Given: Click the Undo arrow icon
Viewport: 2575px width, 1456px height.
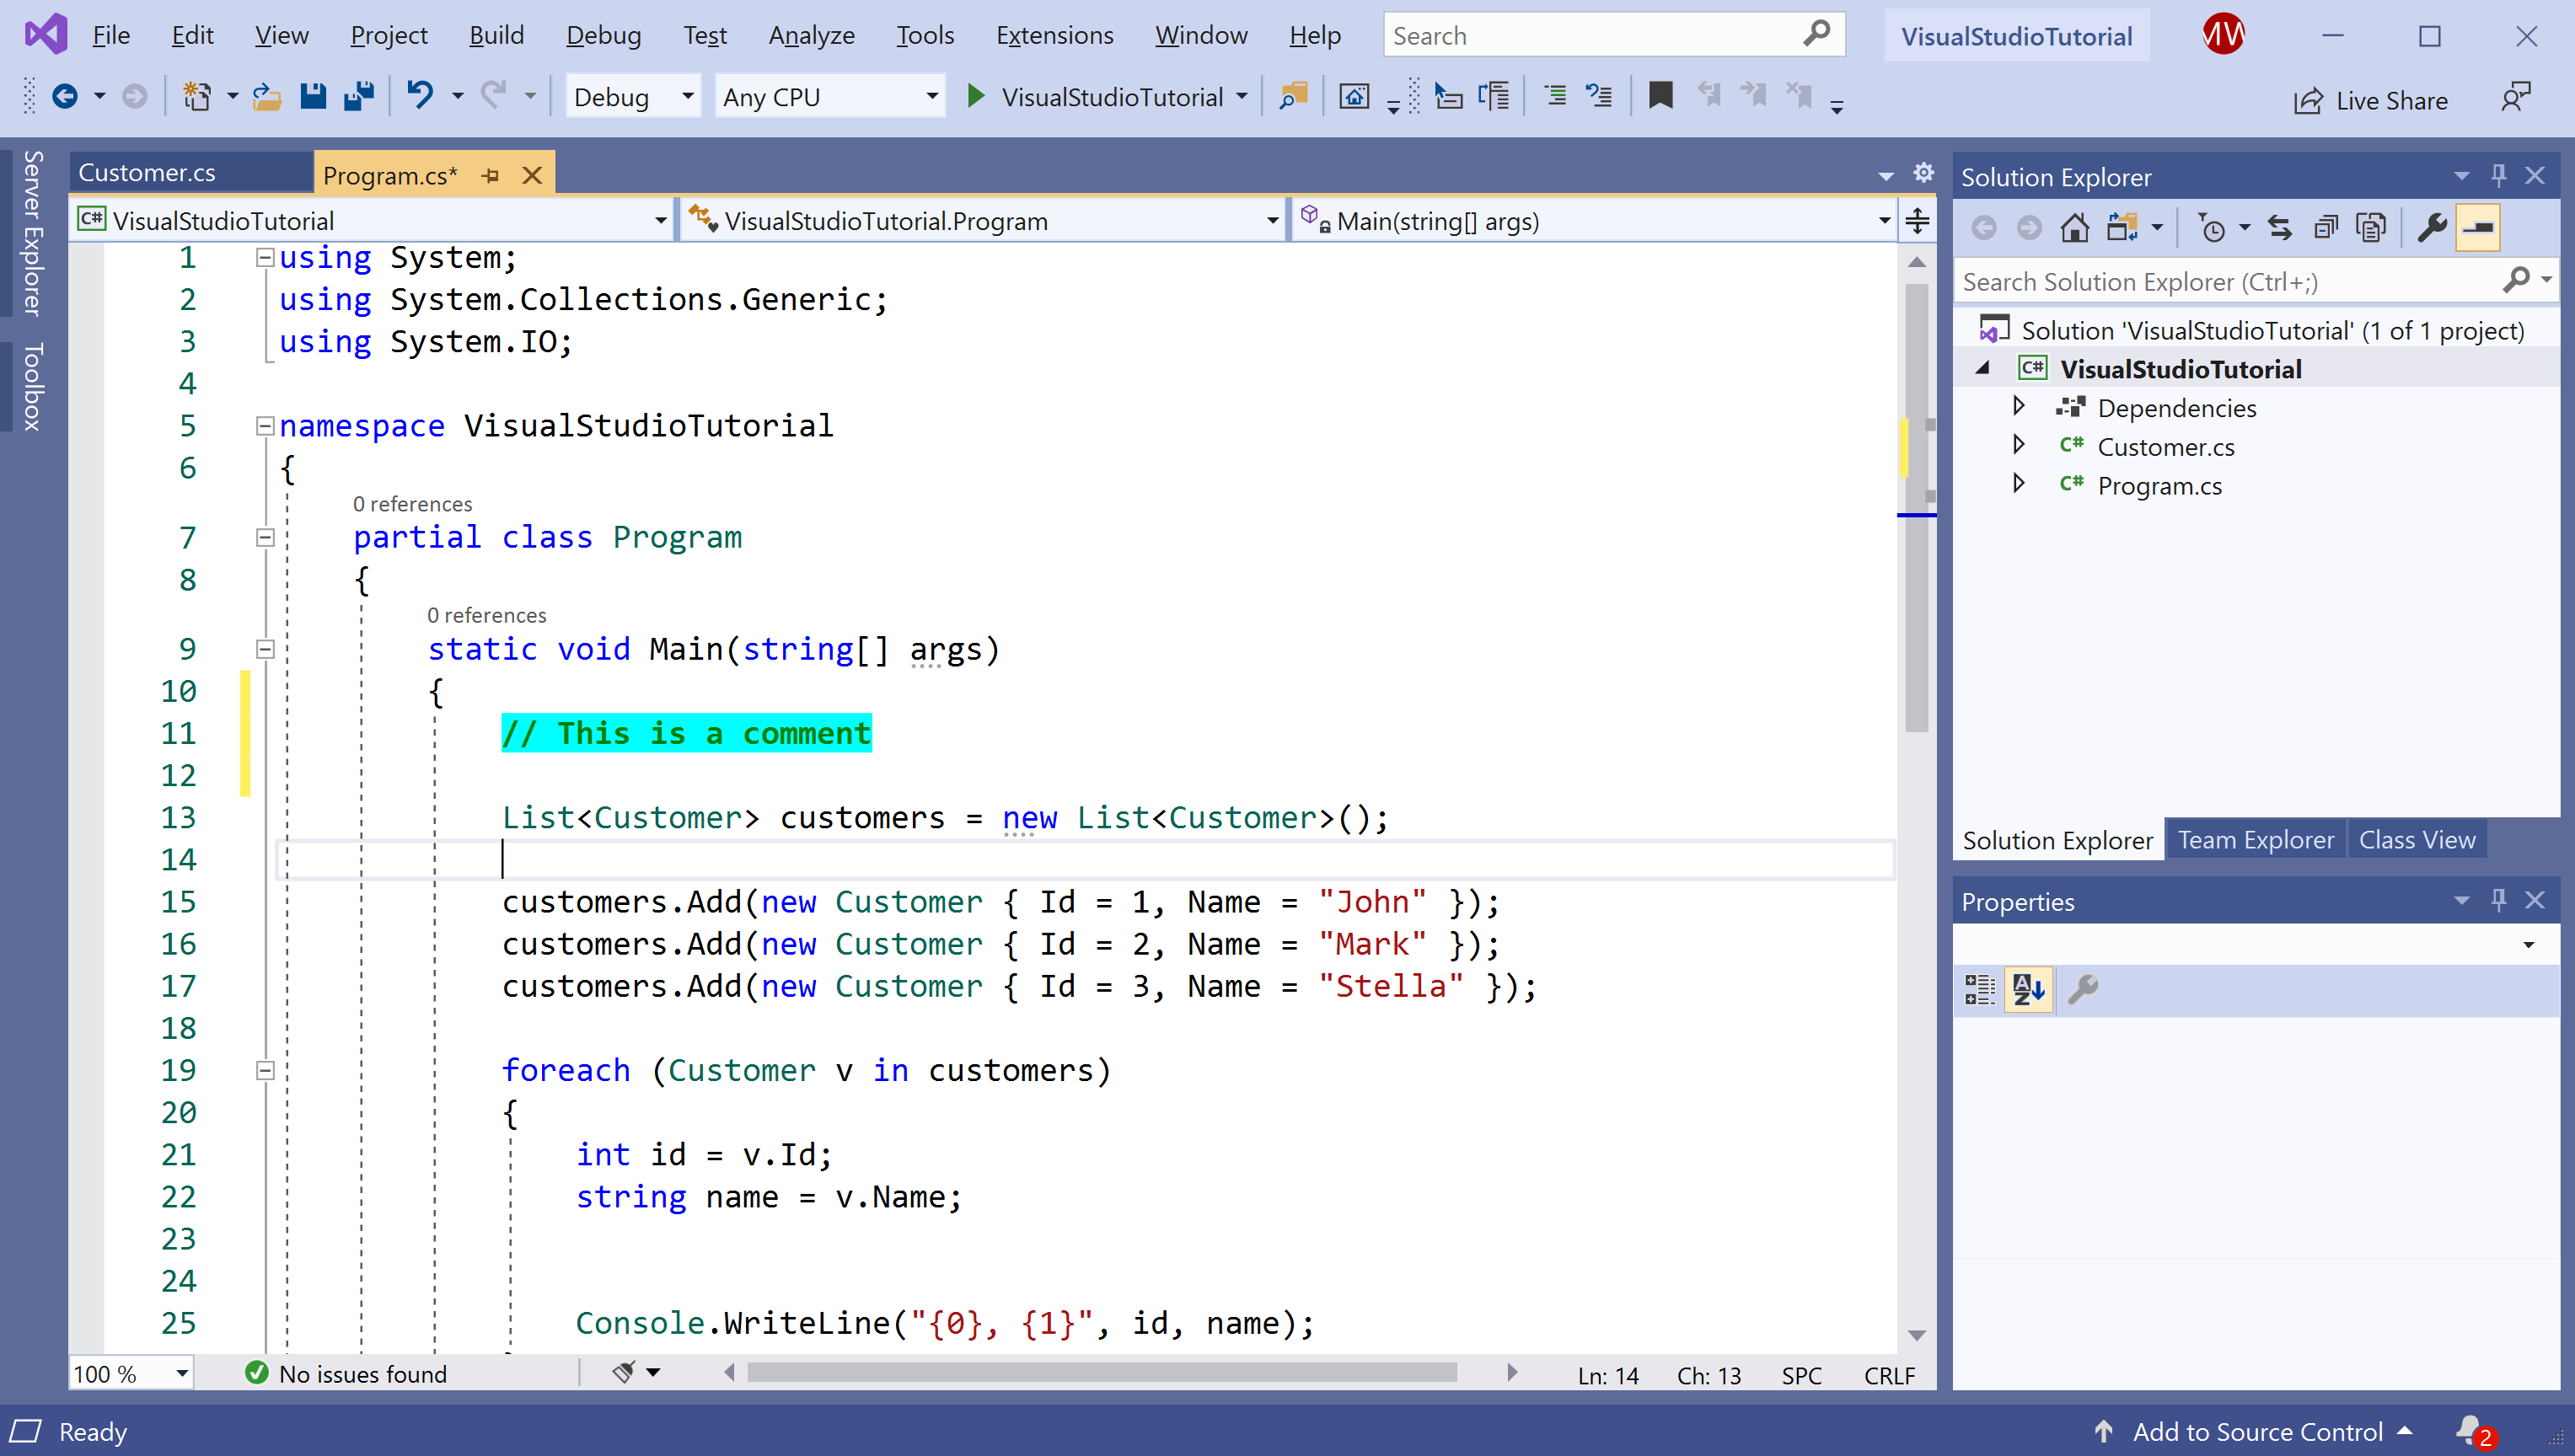Looking at the screenshot, I should (420, 97).
